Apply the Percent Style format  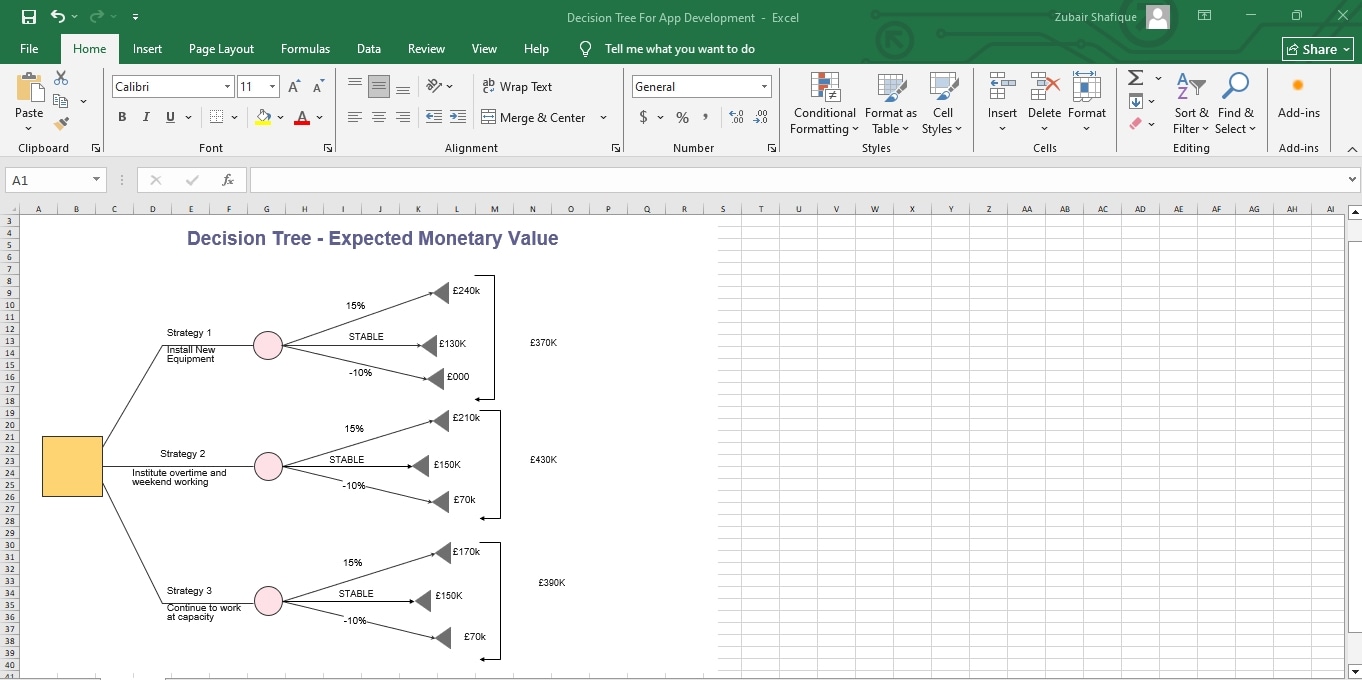coord(681,117)
